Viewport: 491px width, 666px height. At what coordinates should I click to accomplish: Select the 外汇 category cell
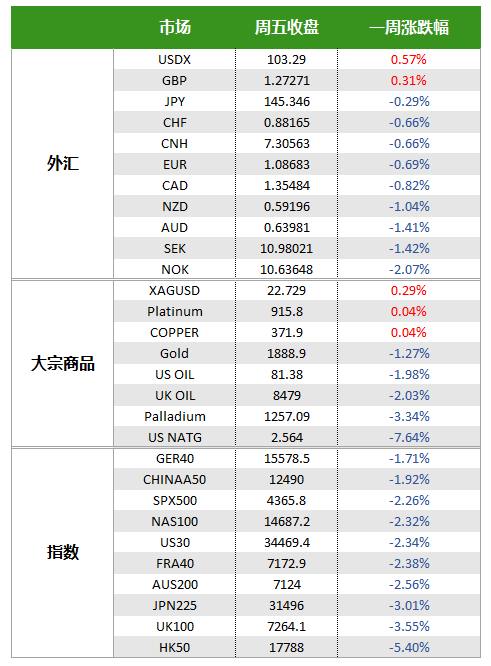(x=63, y=164)
